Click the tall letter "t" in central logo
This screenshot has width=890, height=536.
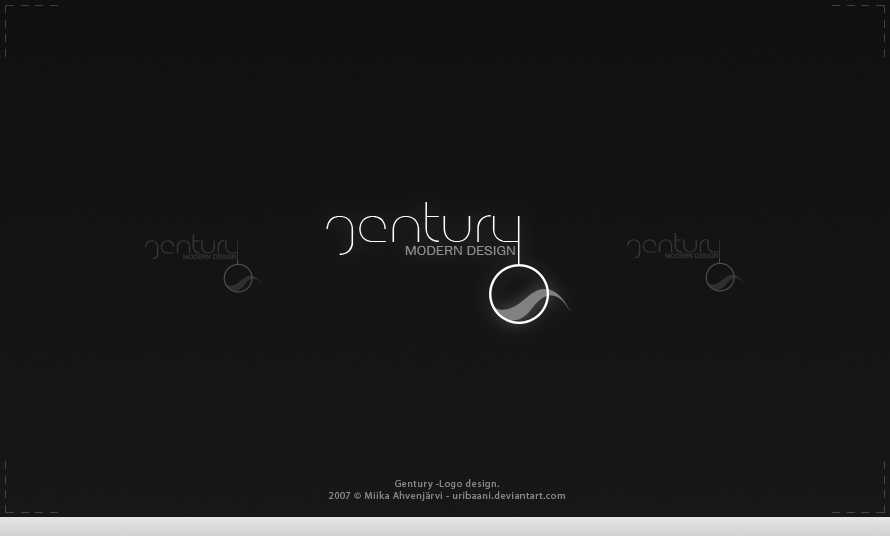pyautogui.click(x=430, y=224)
